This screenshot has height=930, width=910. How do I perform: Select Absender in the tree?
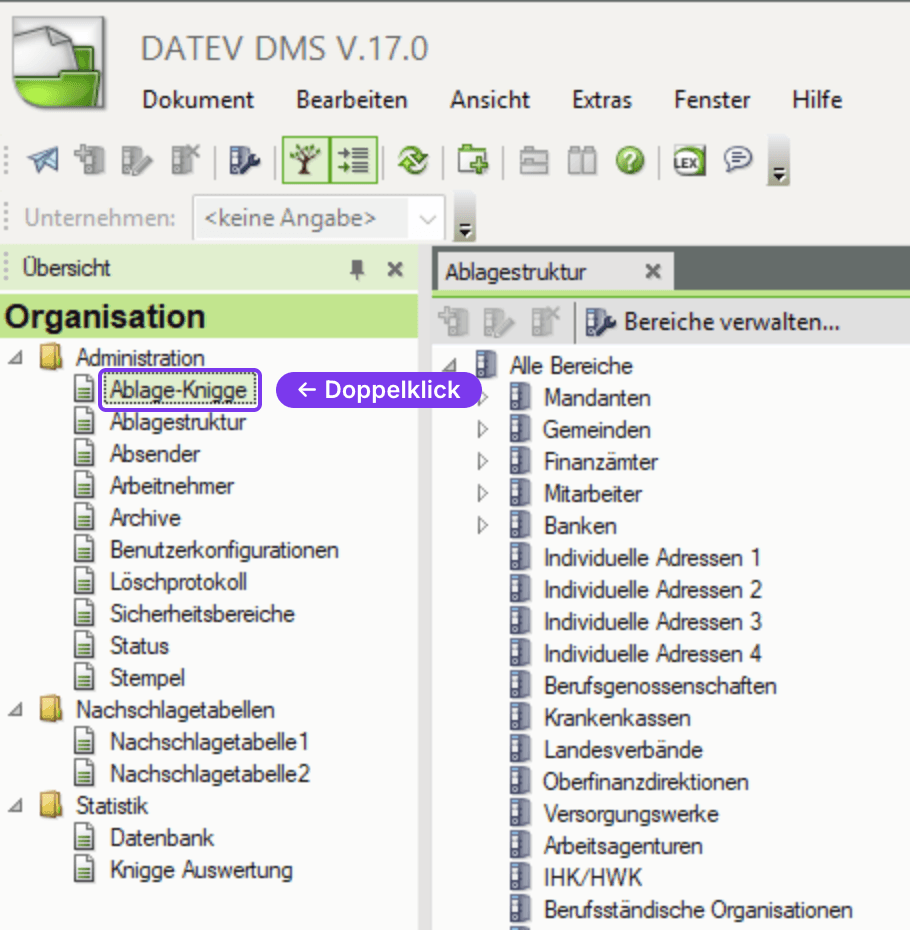point(155,454)
